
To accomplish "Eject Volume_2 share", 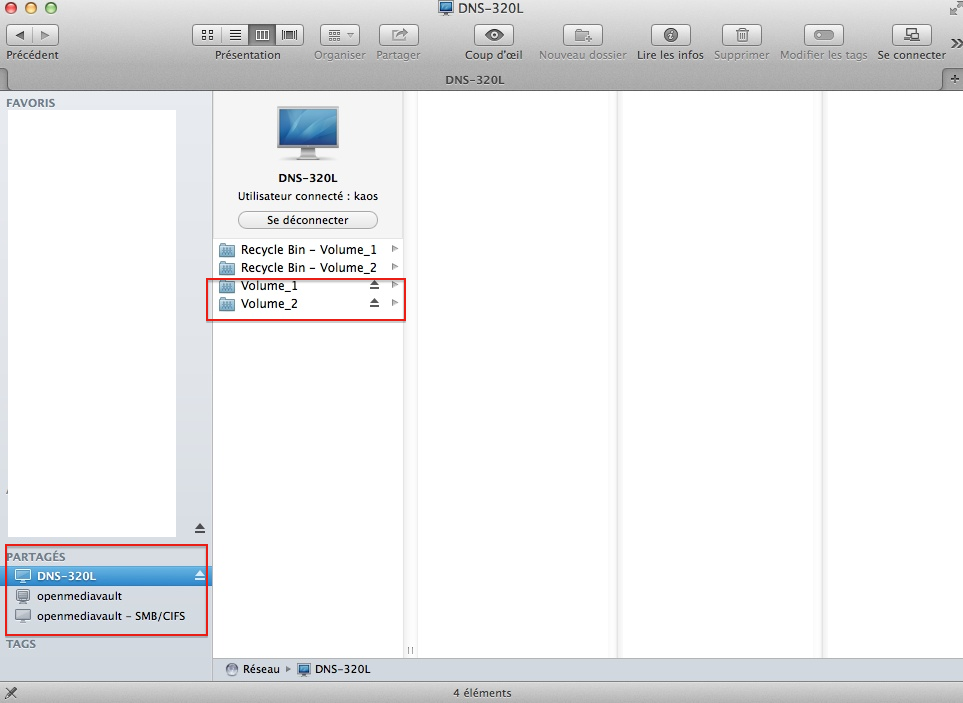I will [375, 304].
